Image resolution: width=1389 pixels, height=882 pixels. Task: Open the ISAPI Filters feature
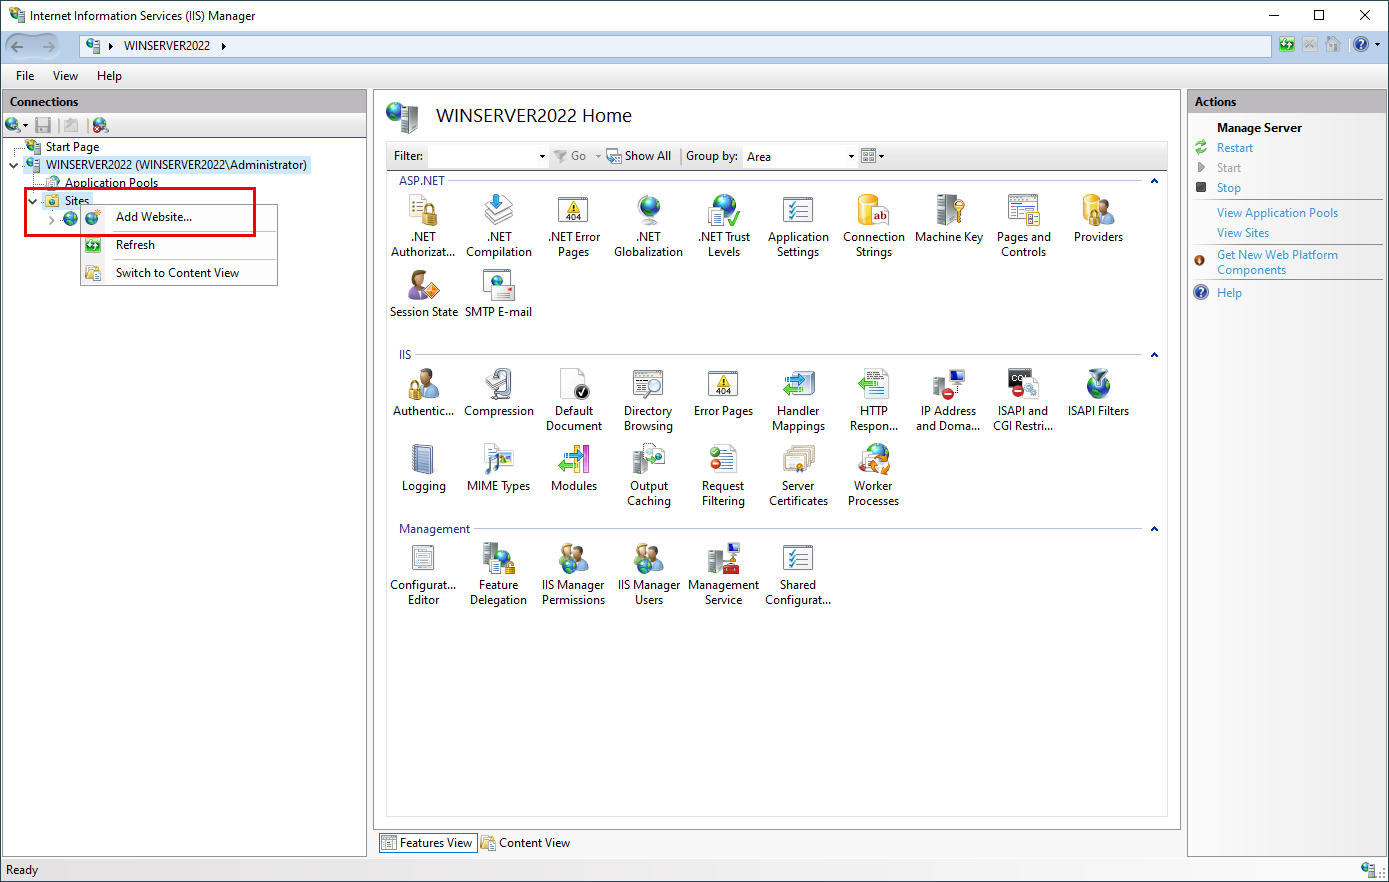1098,393
